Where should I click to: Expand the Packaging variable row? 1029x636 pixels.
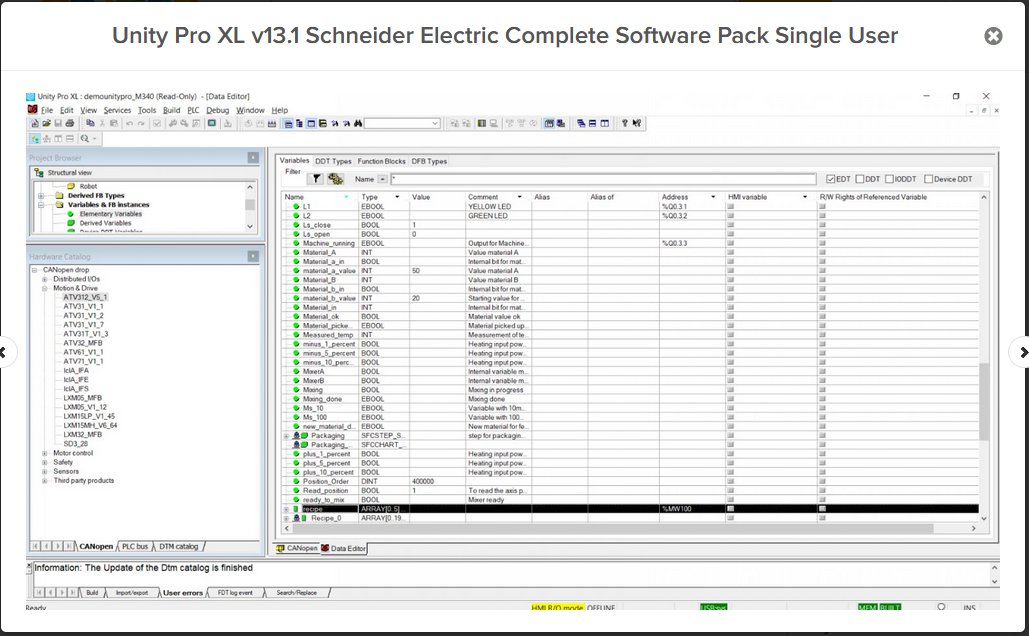pyautogui.click(x=285, y=436)
